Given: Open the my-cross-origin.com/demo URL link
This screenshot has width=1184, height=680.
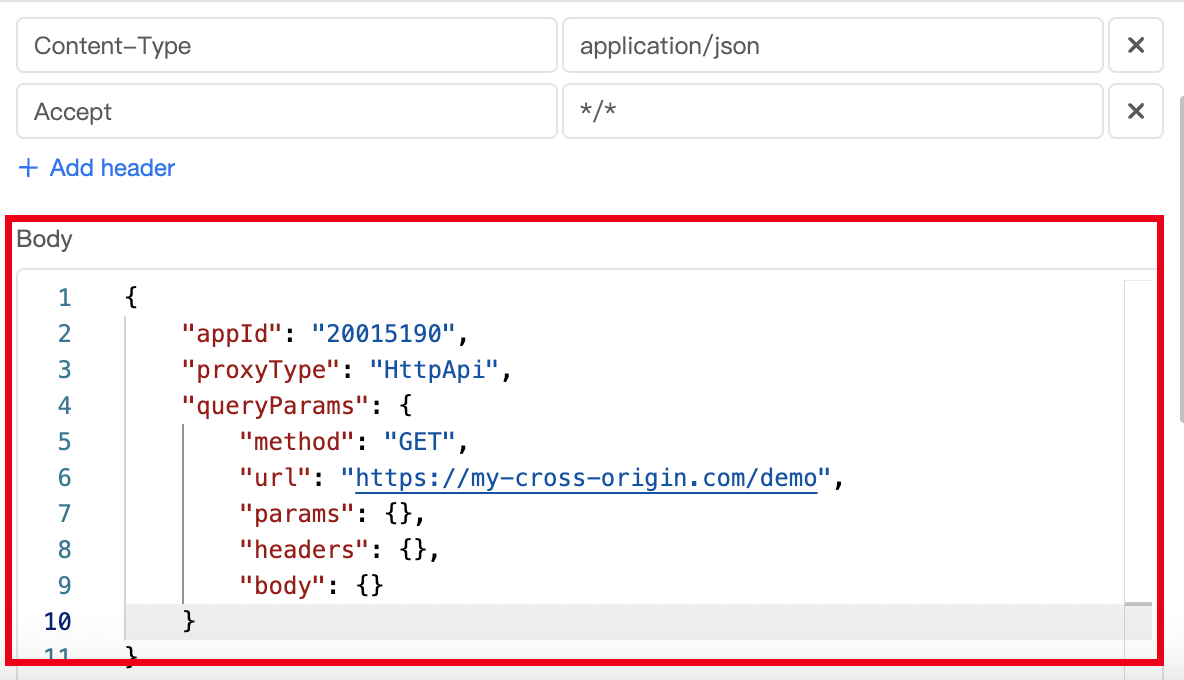Looking at the screenshot, I should (587, 478).
